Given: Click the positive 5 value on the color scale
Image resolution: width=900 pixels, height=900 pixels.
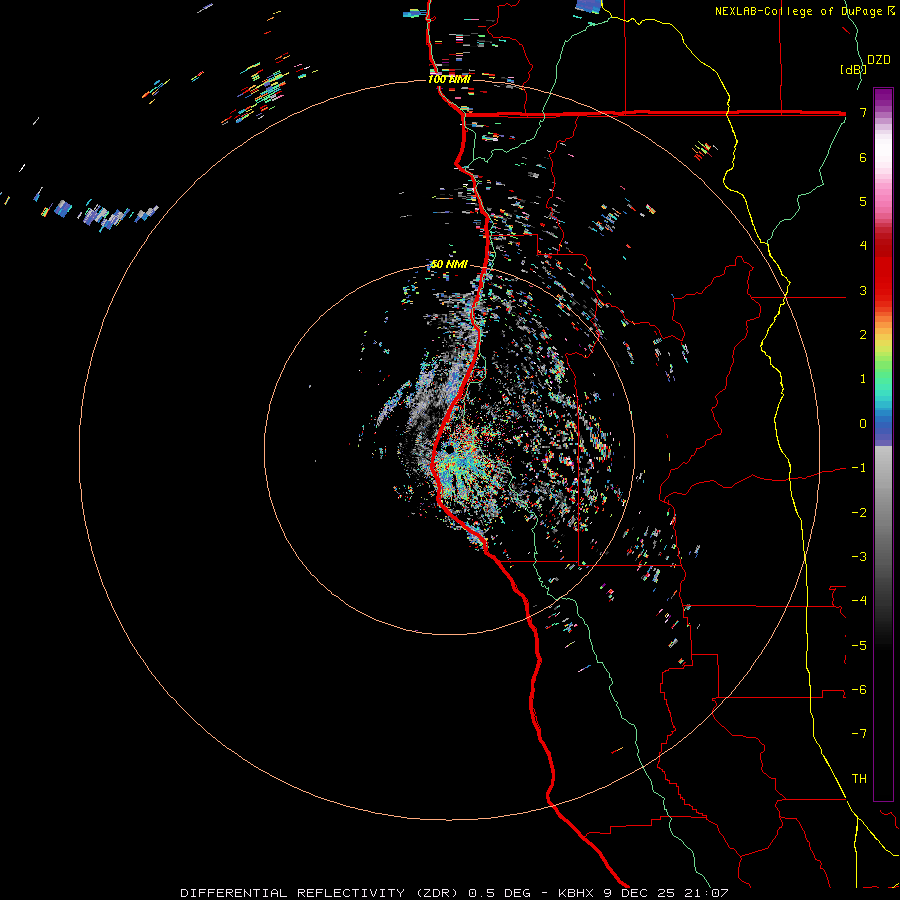Looking at the screenshot, I should pos(863,201).
